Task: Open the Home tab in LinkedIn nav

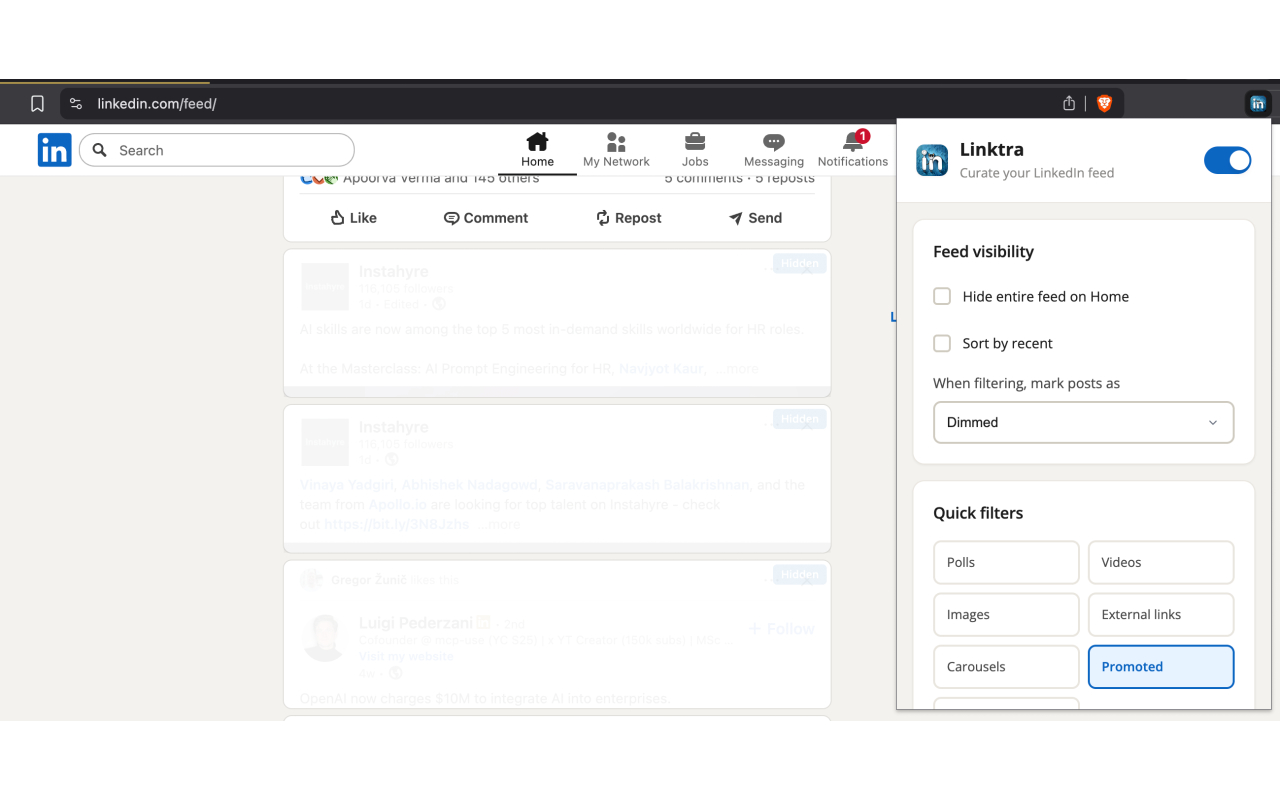Action: coord(537,150)
